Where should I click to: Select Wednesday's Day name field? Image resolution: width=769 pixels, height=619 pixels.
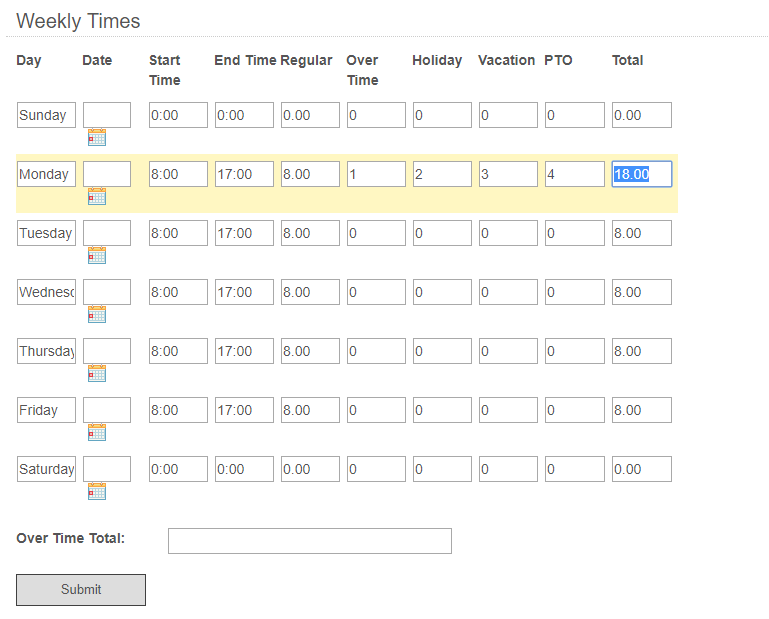(x=46, y=292)
